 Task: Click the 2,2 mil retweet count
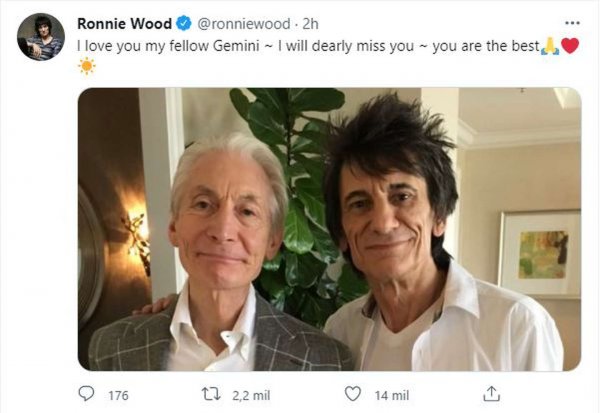click(251, 395)
